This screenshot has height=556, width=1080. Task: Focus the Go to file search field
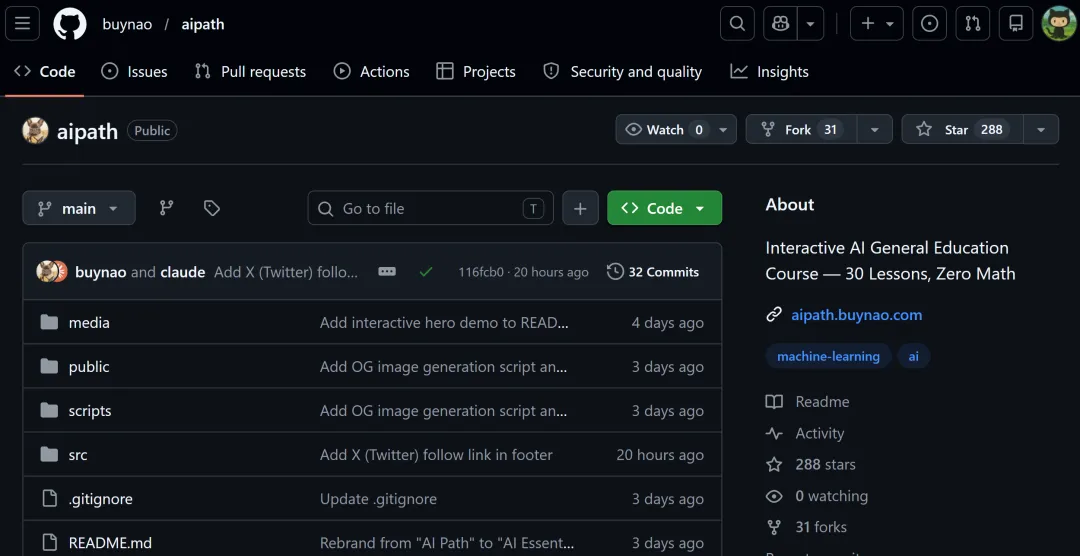pyautogui.click(x=430, y=208)
